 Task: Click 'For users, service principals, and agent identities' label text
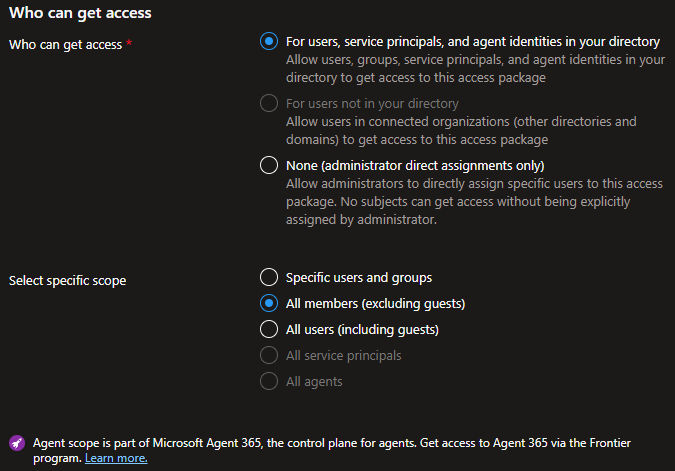[x=473, y=42]
